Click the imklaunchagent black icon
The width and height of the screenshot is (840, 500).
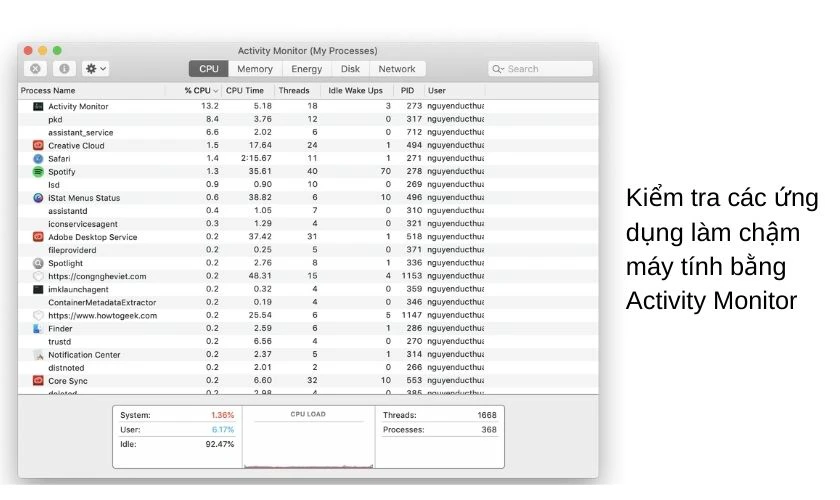[38, 289]
